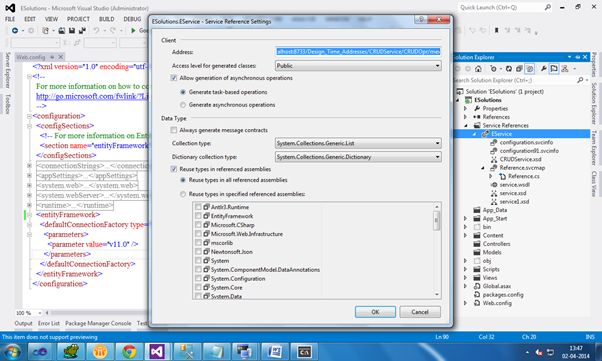Click the Save All icon in toolbar
The image size is (602, 361).
click(82, 30)
